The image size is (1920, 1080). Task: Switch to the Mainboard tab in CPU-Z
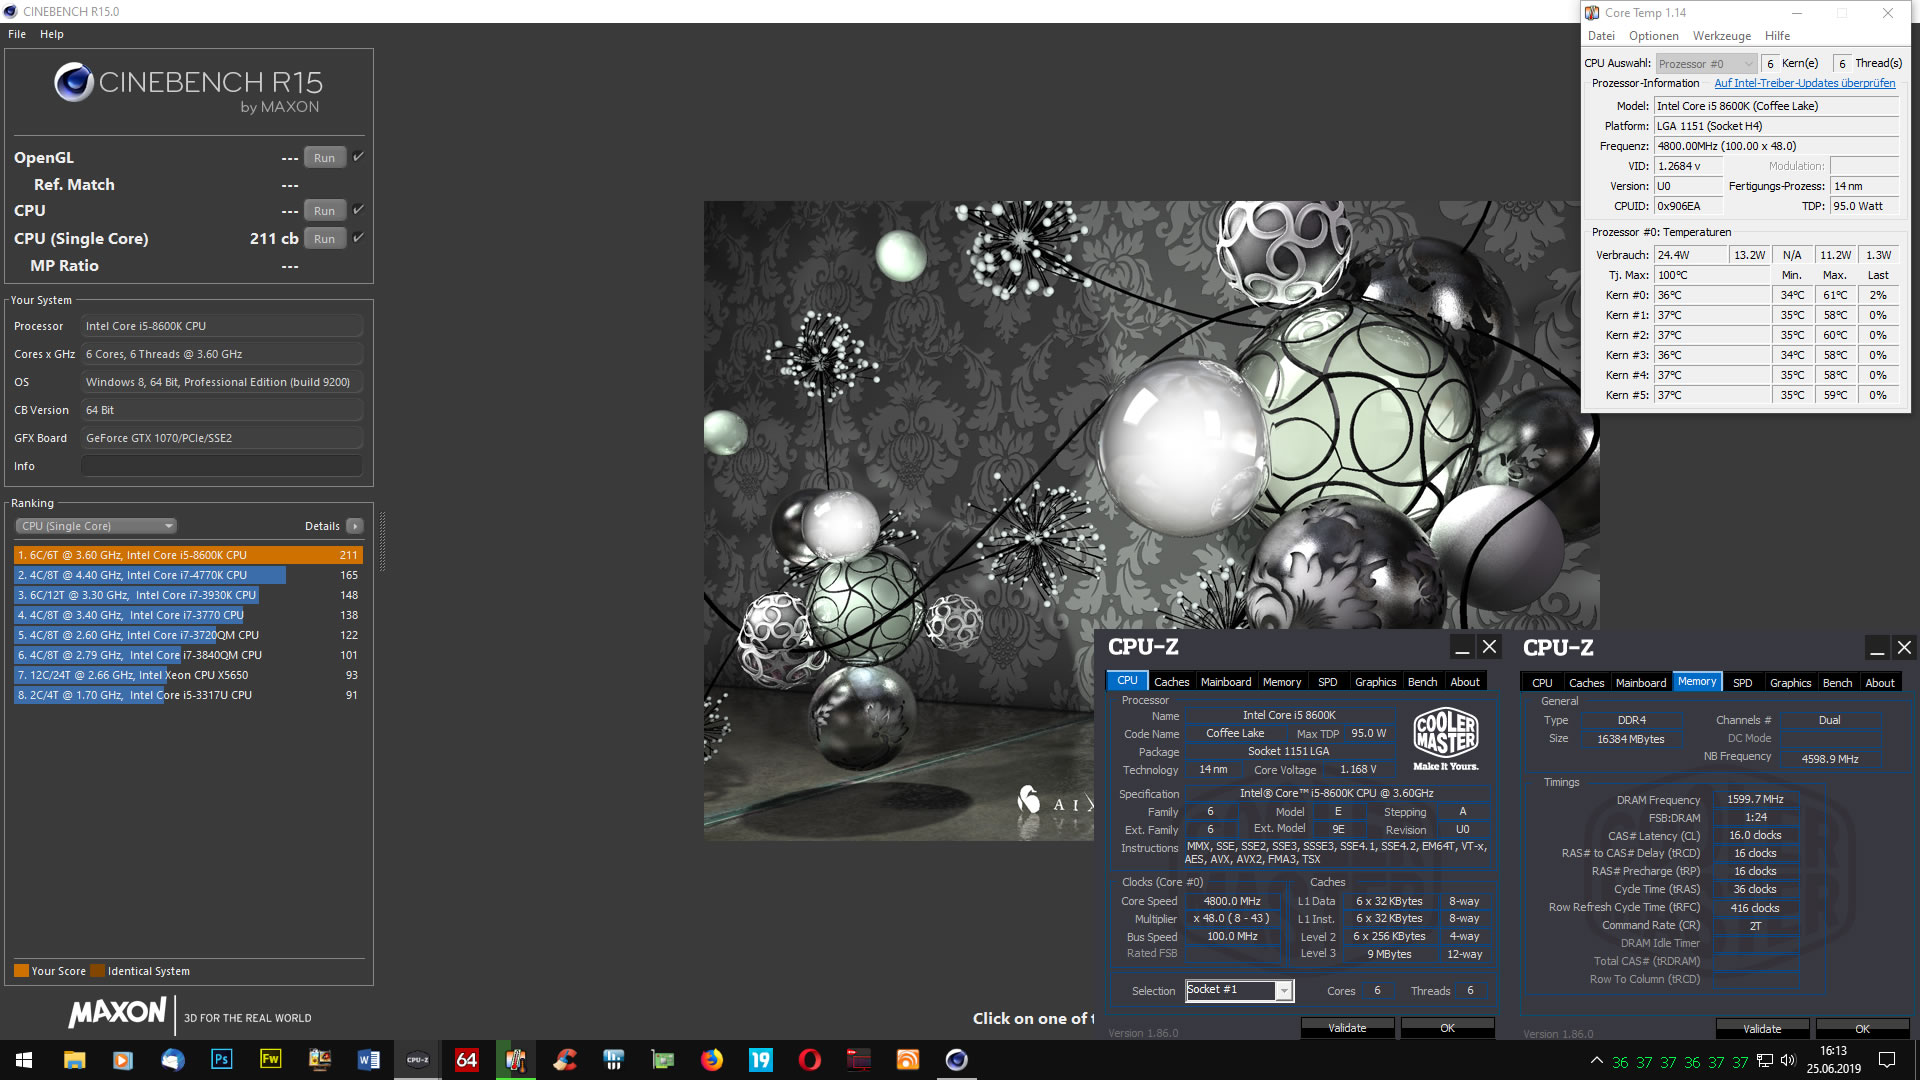(1225, 682)
